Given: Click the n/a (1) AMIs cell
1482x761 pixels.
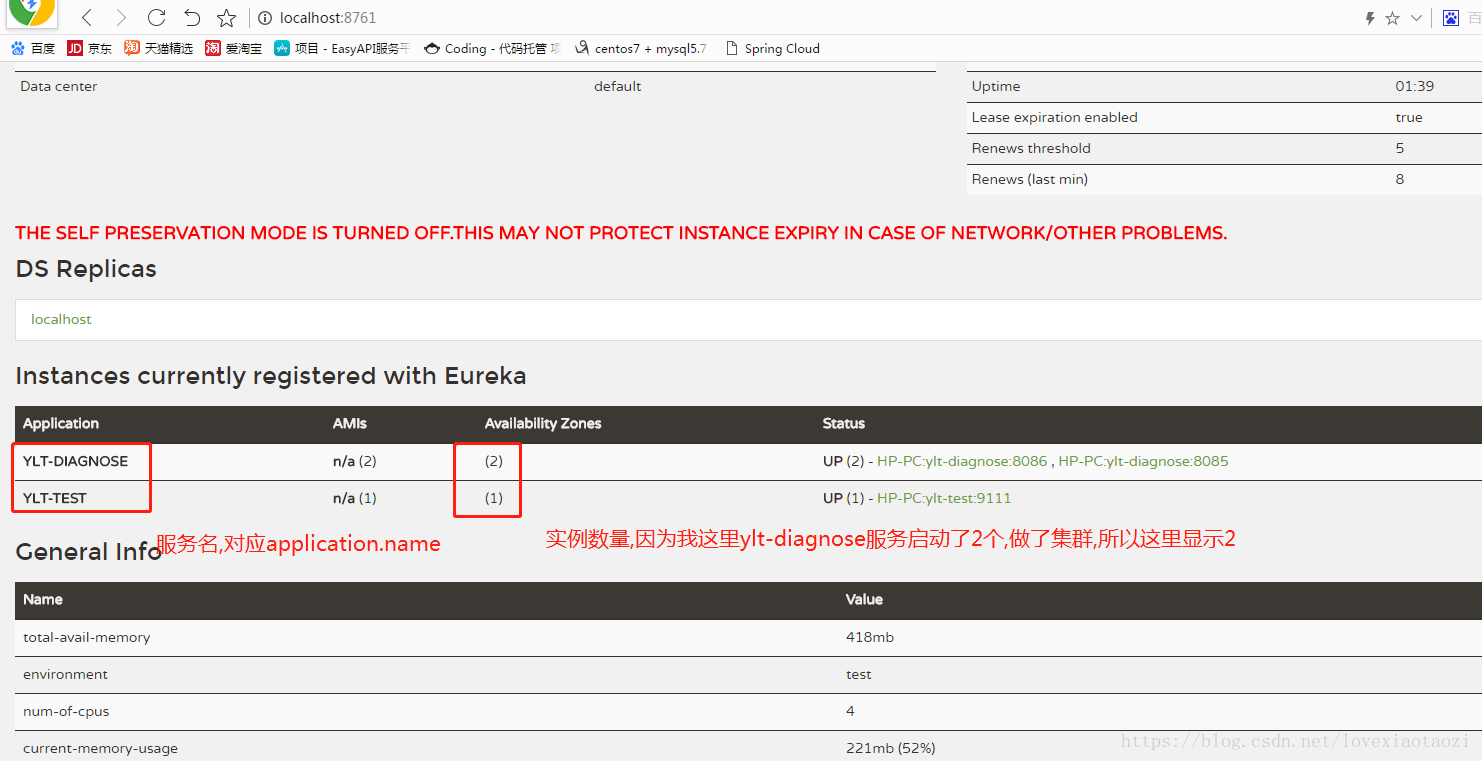Looking at the screenshot, I should pos(355,498).
